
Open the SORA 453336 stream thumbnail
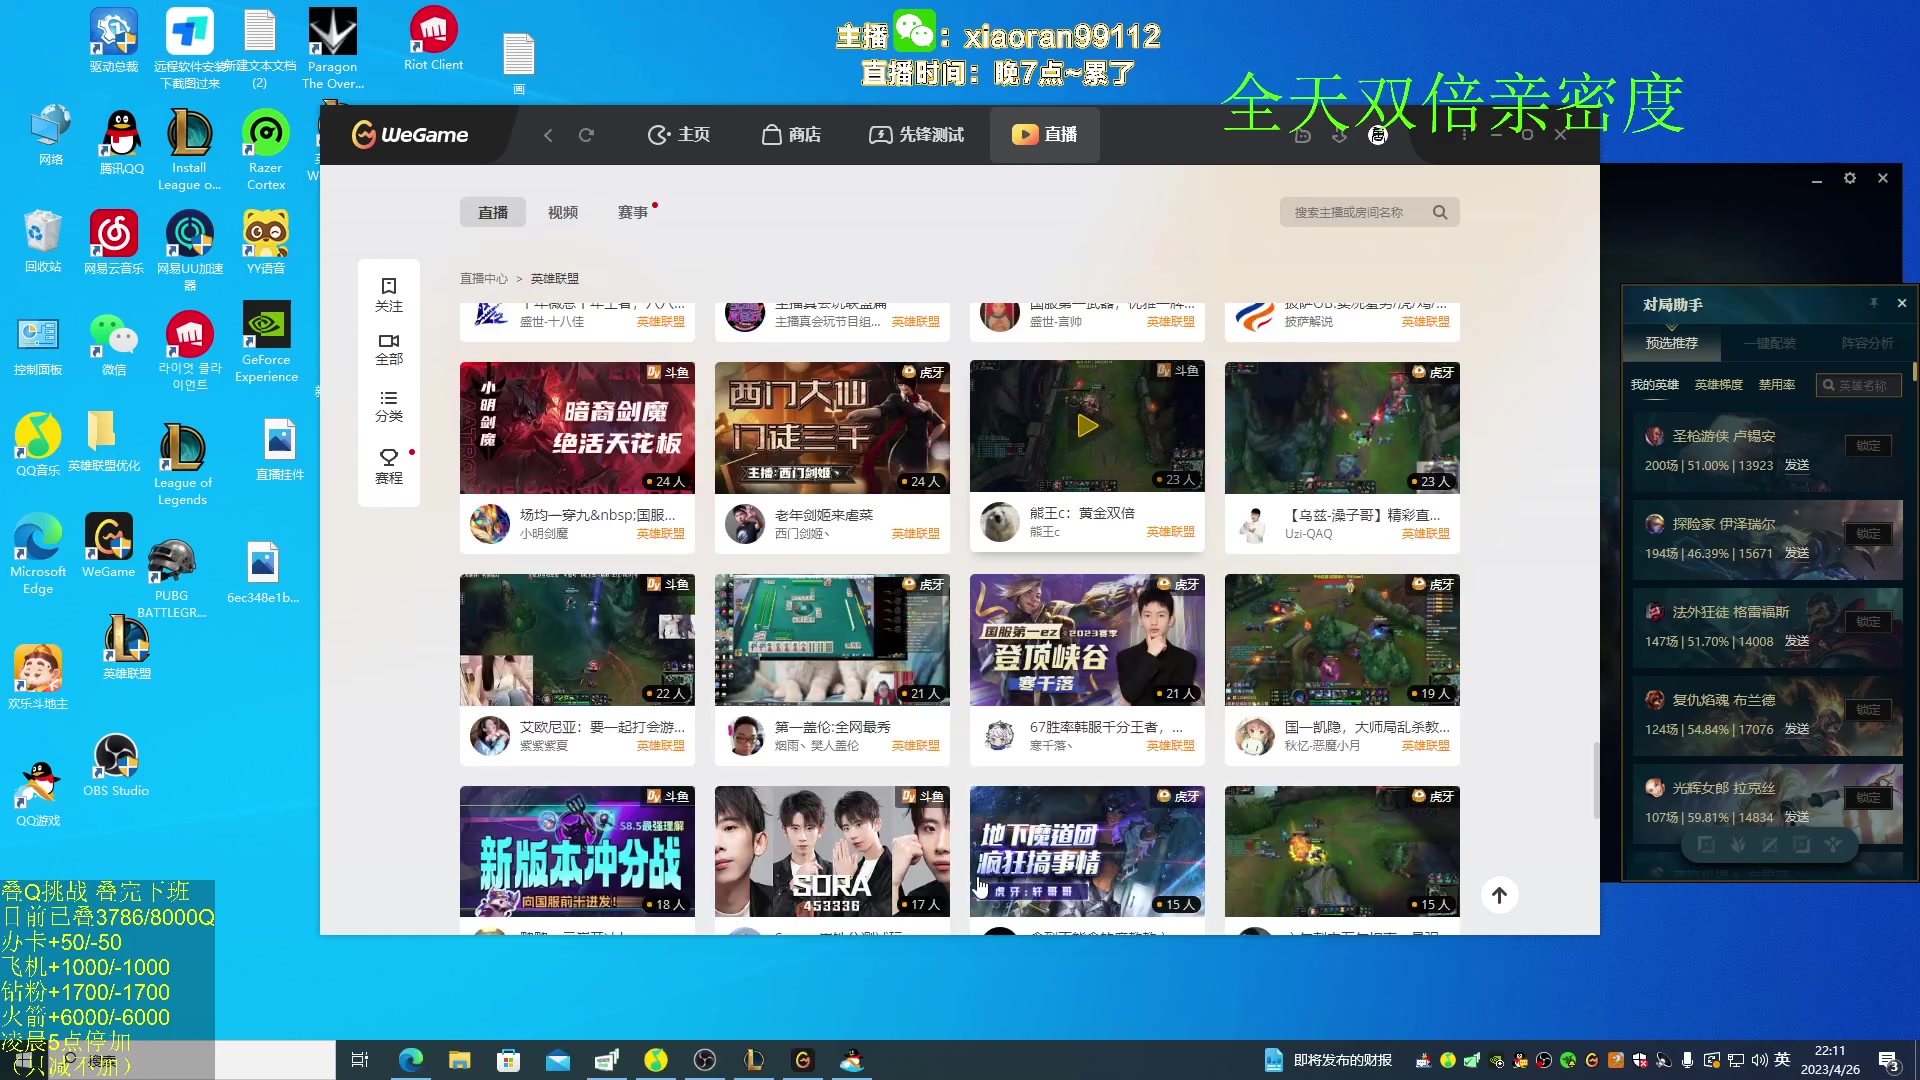click(x=832, y=852)
